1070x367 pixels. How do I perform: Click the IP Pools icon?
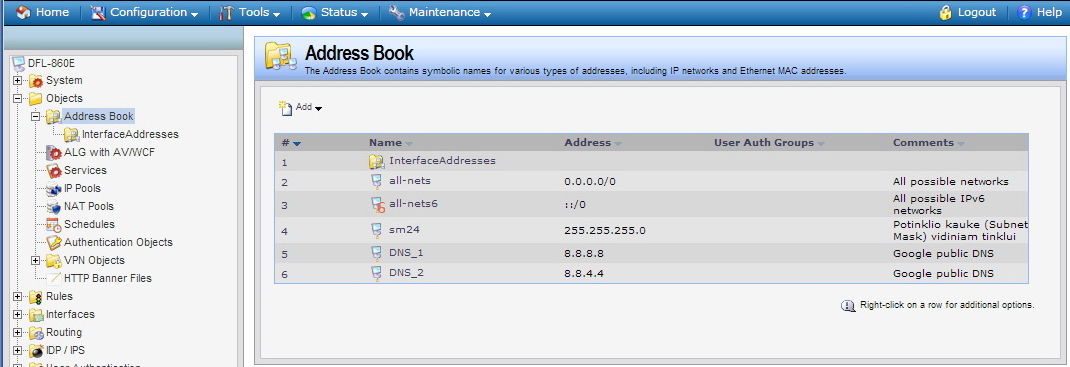click(54, 188)
